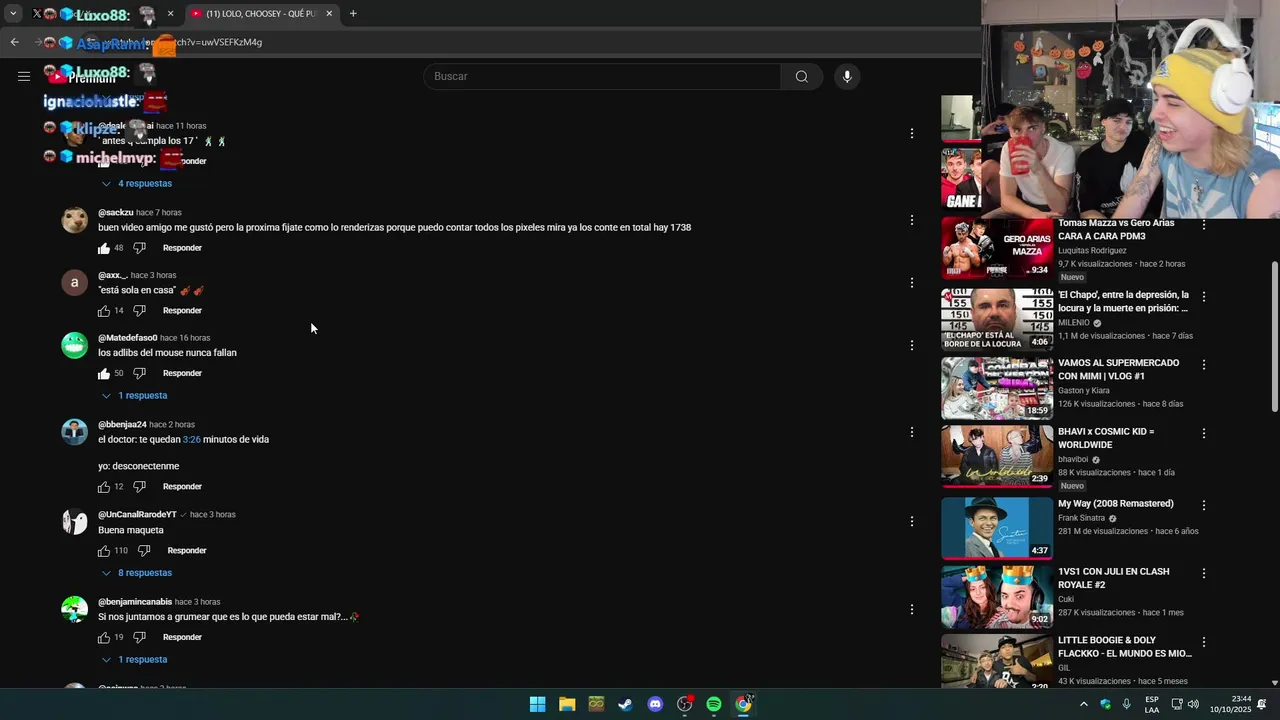Viewport: 1280px width, 720px height.
Task: Expand '1 respuesta' under @benjamincanabis comment
Action: (135, 660)
